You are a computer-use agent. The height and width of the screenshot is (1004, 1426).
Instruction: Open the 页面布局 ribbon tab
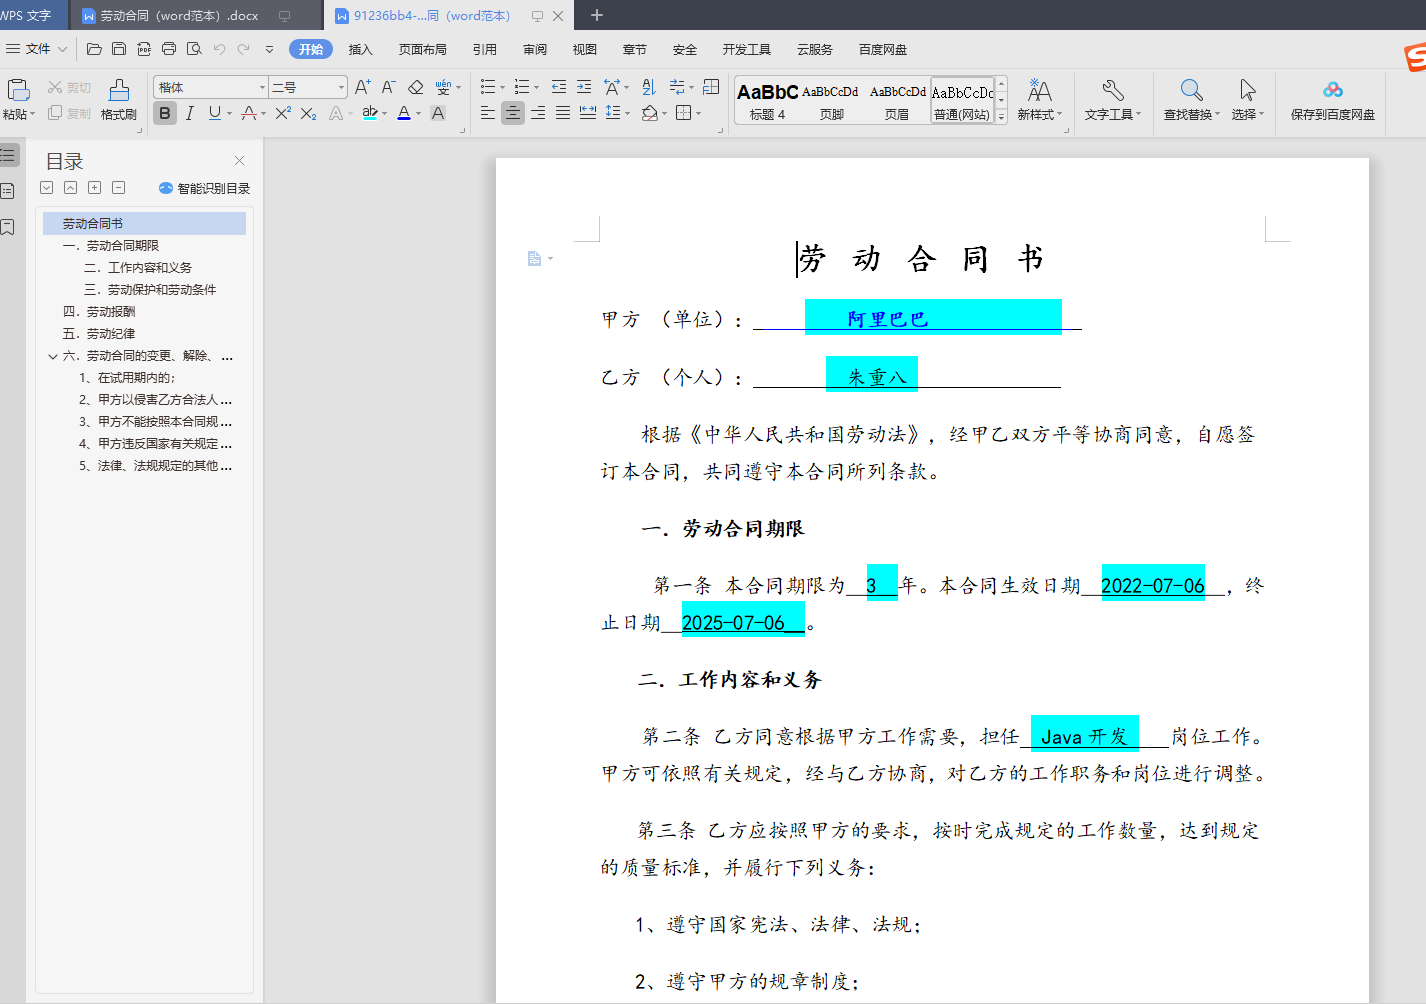[x=422, y=49]
